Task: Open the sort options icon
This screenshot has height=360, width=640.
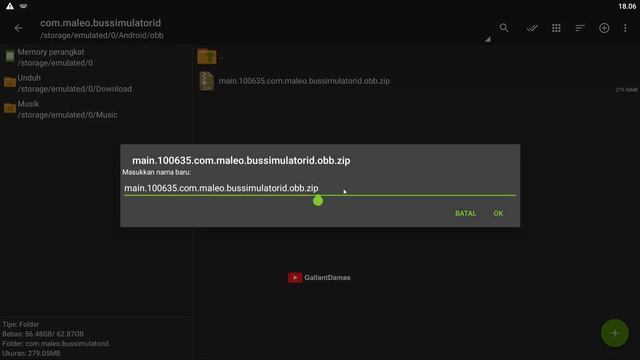Action: coord(580,28)
